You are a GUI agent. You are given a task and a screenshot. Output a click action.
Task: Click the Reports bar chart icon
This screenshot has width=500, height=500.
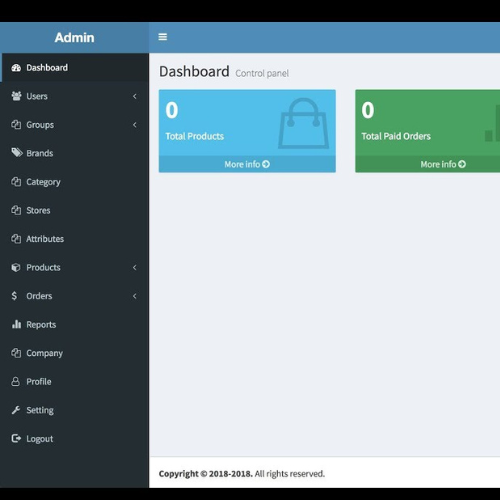(16, 324)
